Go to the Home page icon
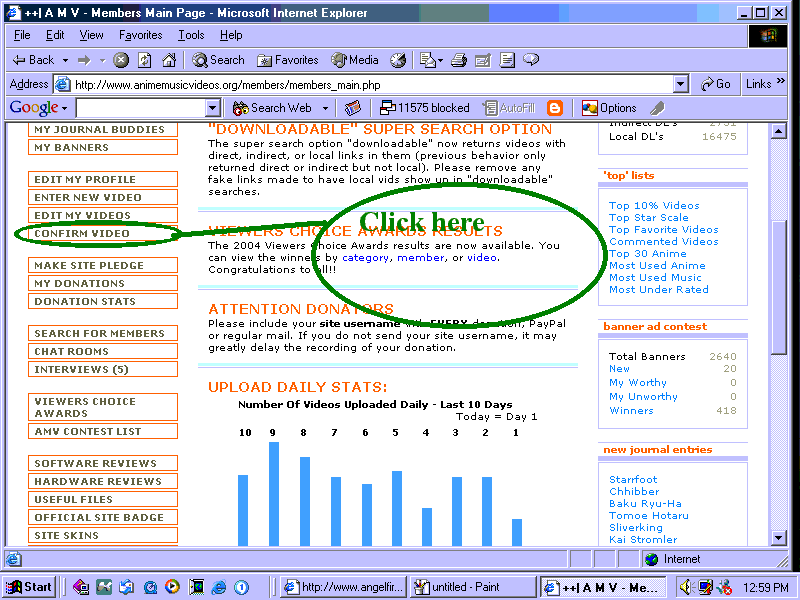800x600 pixels. point(169,60)
